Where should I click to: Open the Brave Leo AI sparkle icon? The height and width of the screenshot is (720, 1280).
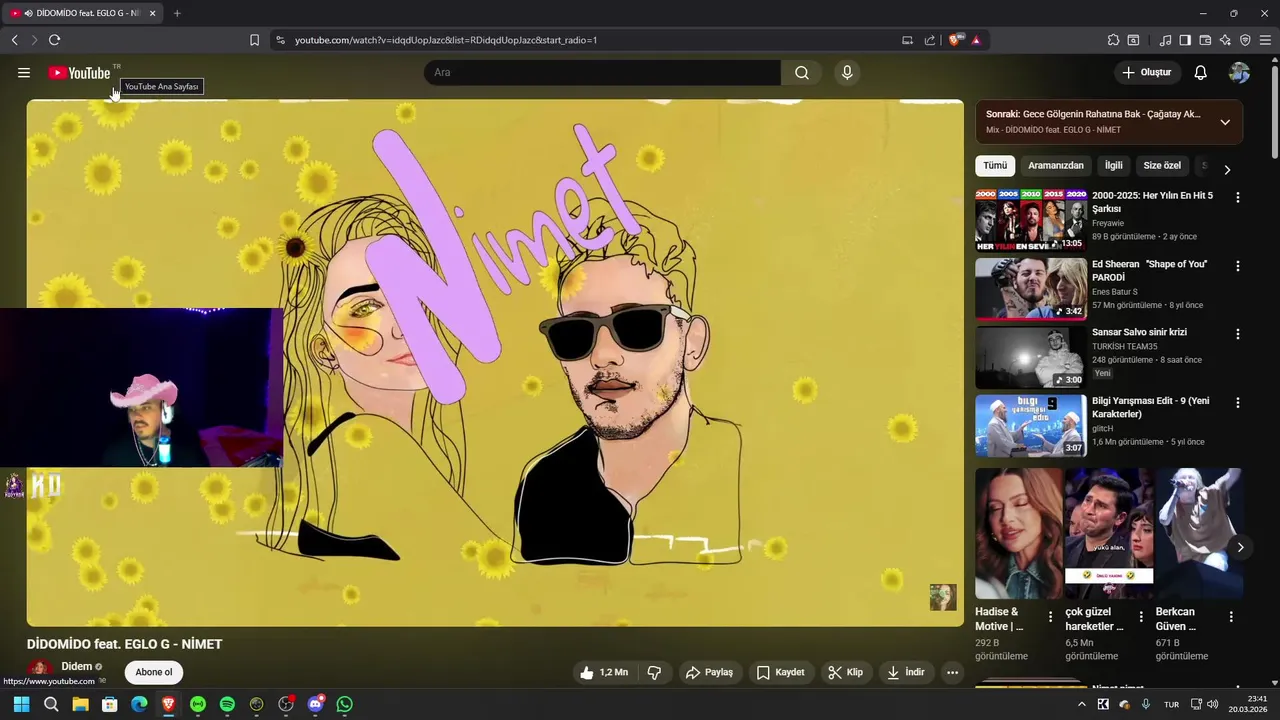(x=1225, y=40)
